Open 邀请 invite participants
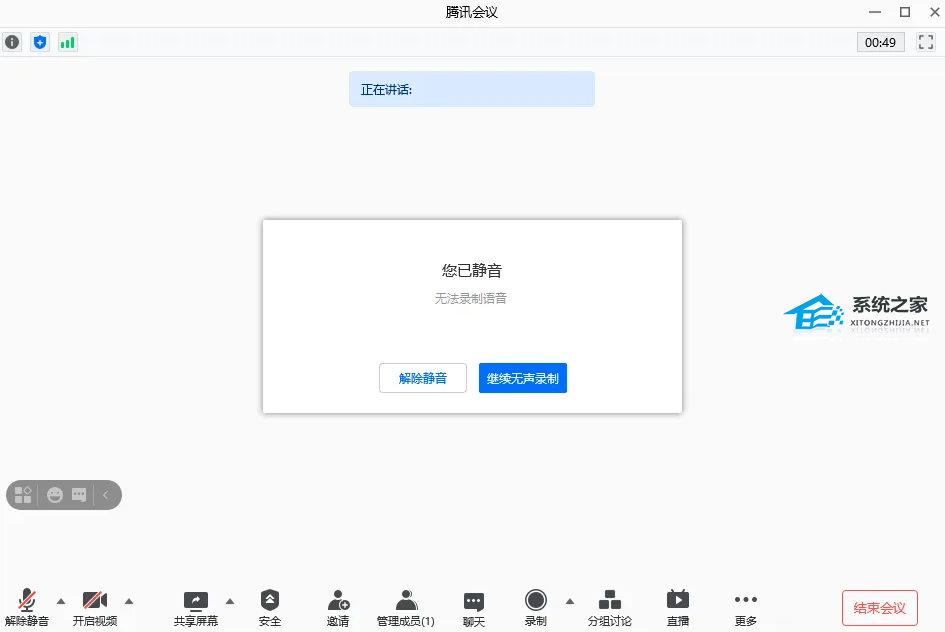 tap(338, 608)
